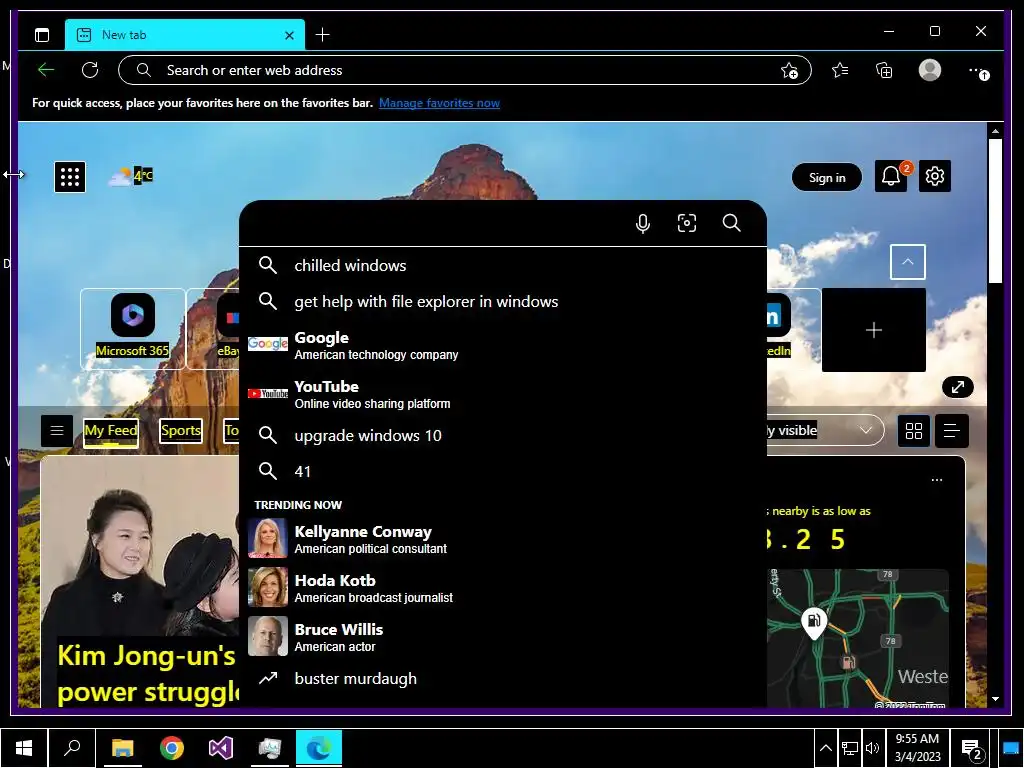The image size is (1024, 768).
Task: Click the gas station map pin
Action: [814, 622]
